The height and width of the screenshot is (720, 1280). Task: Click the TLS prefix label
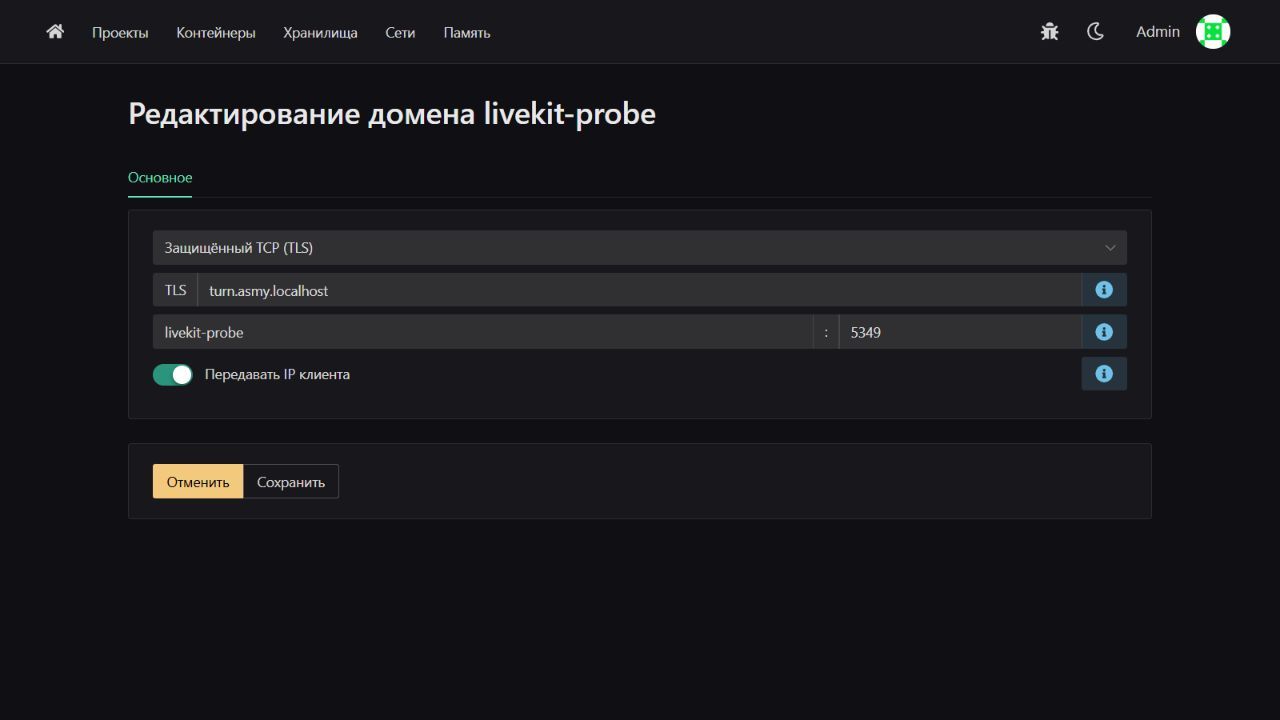click(175, 290)
